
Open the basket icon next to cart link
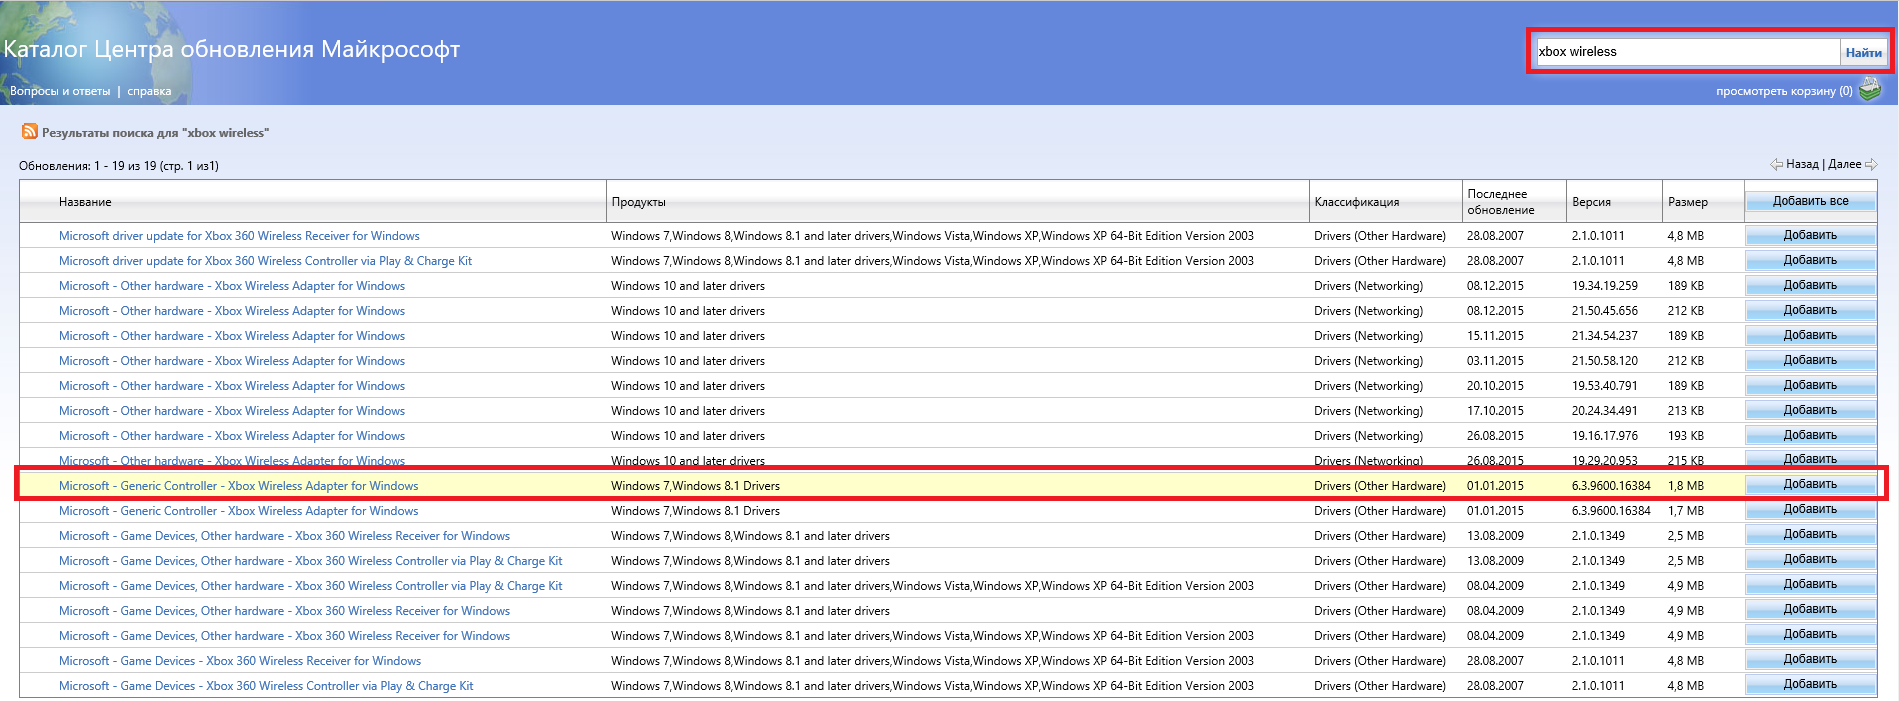click(x=1870, y=90)
